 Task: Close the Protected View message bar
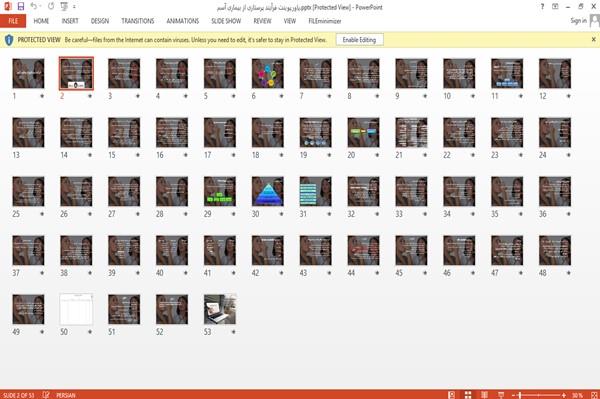[593, 39]
